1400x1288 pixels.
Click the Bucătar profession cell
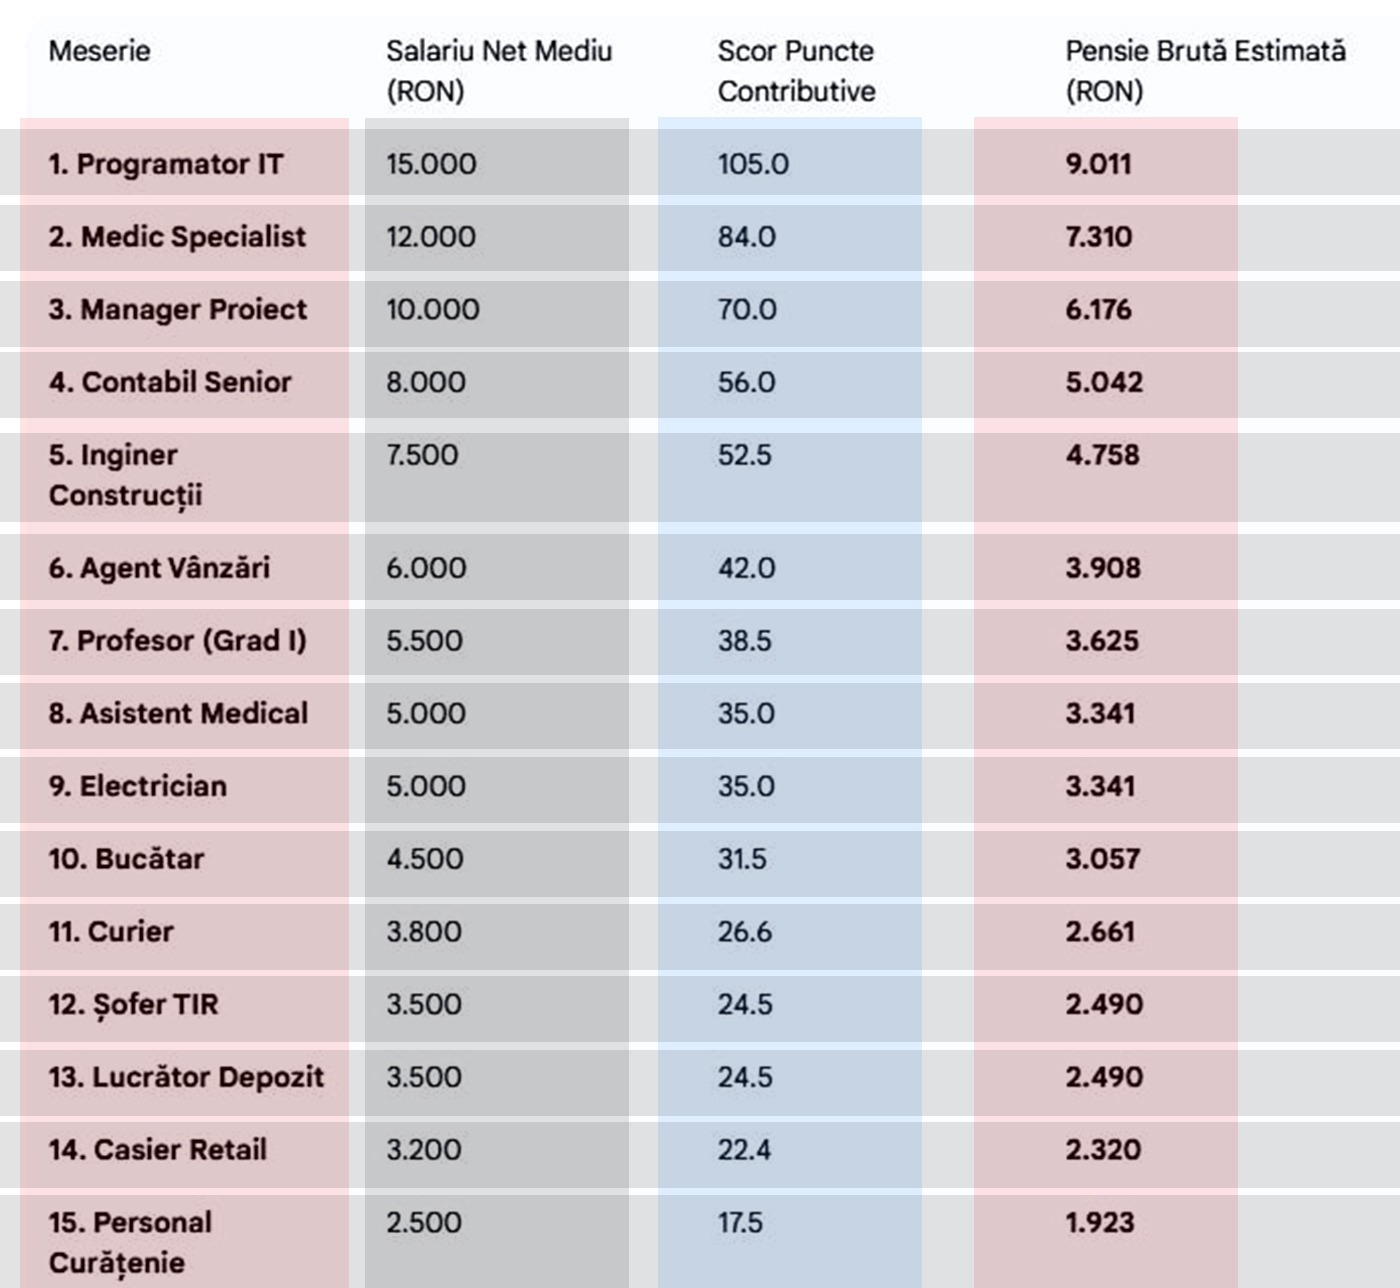pos(126,859)
